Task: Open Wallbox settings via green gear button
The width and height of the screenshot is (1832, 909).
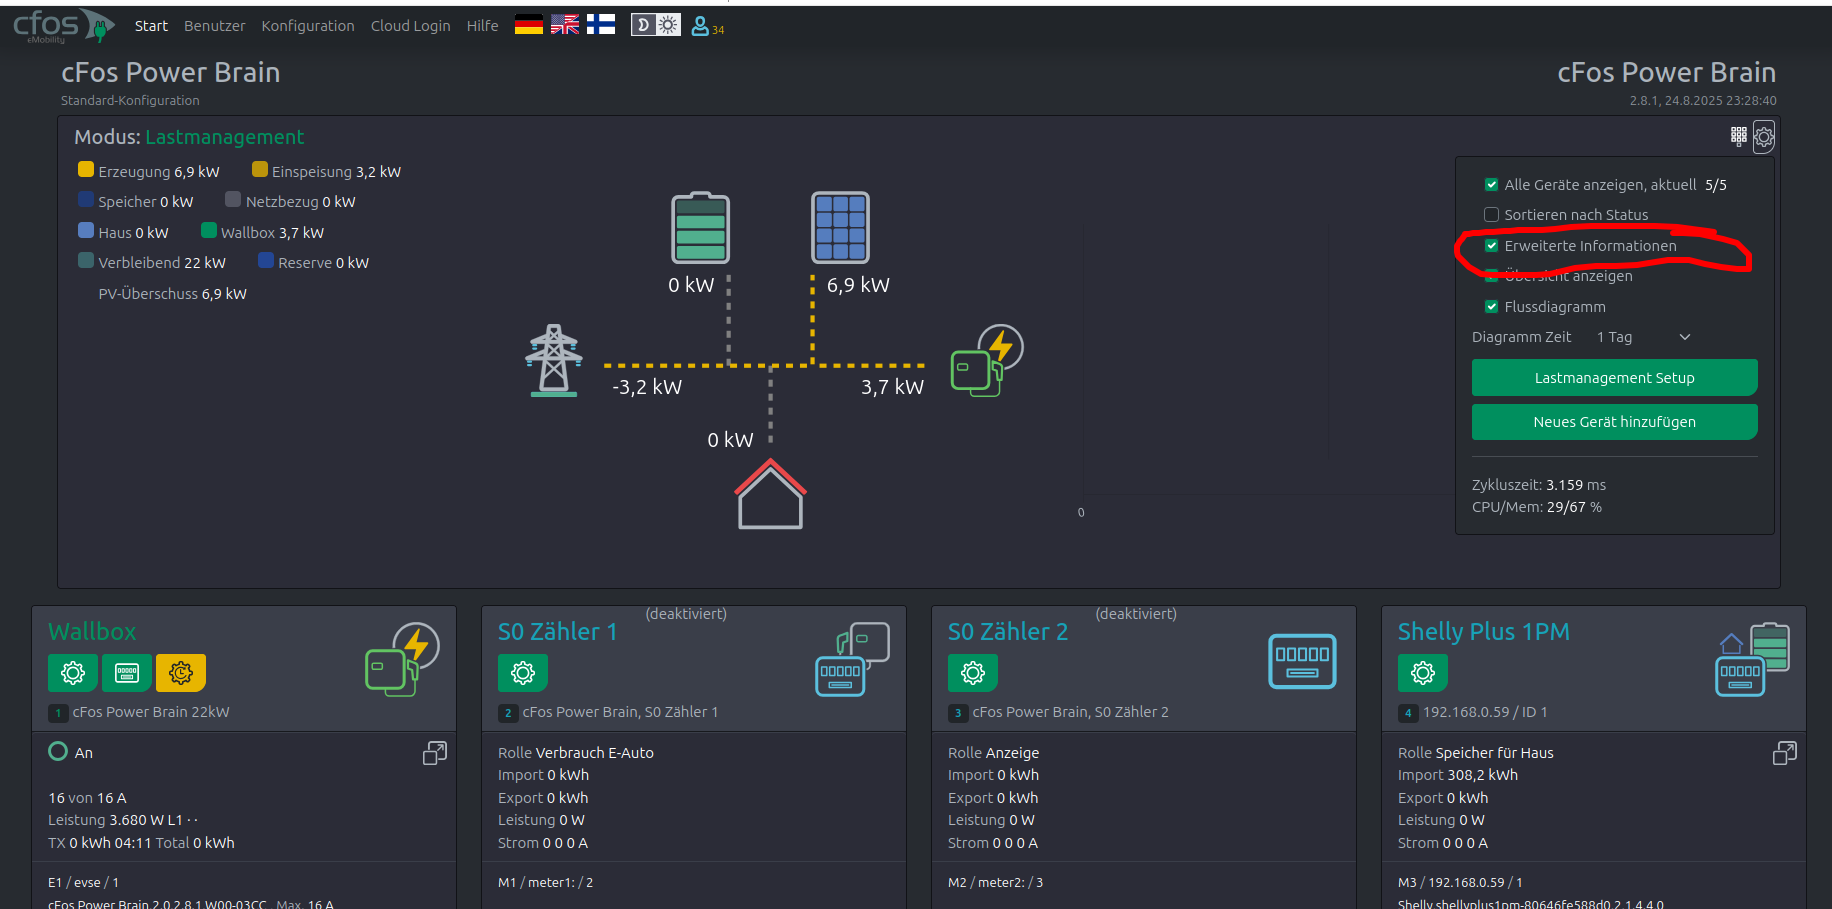Action: pyautogui.click(x=73, y=673)
